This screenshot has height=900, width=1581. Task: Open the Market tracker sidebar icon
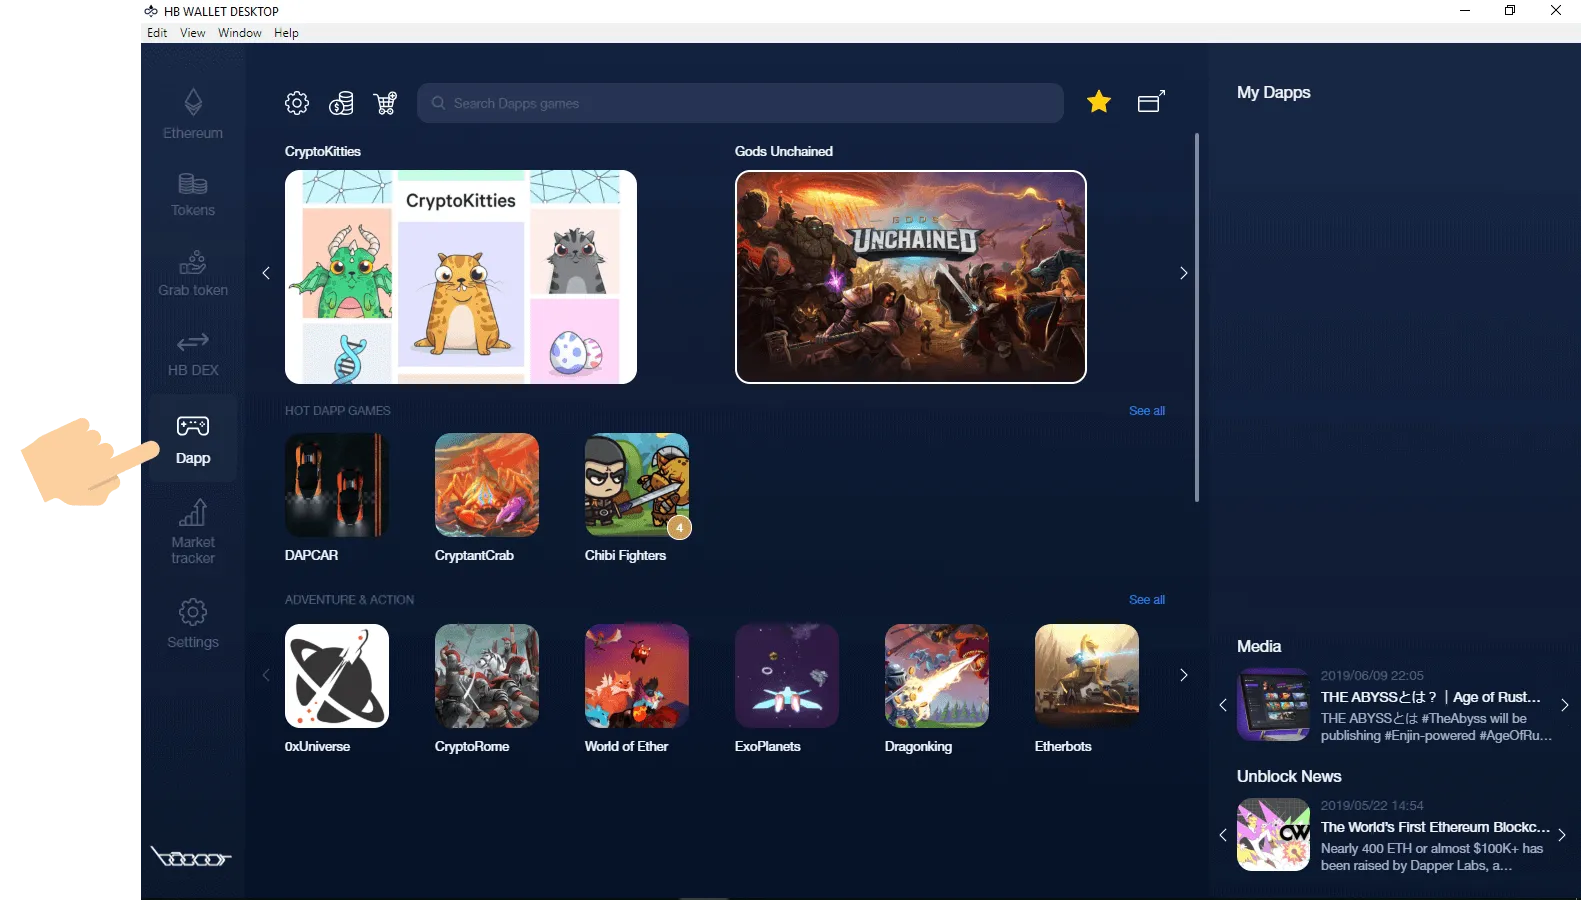coord(193,531)
